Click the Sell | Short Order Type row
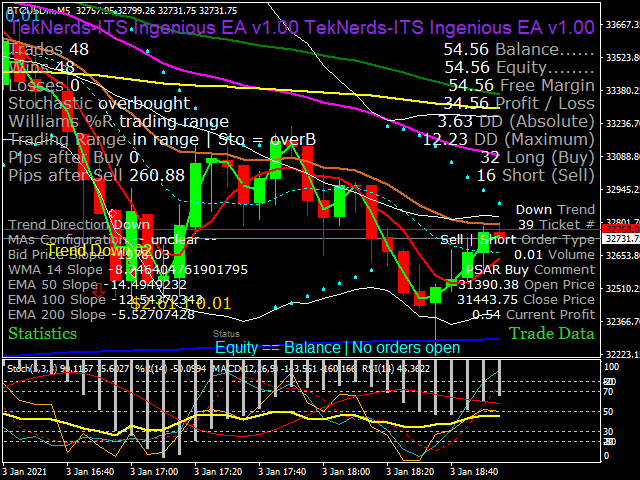 [x=518, y=240]
